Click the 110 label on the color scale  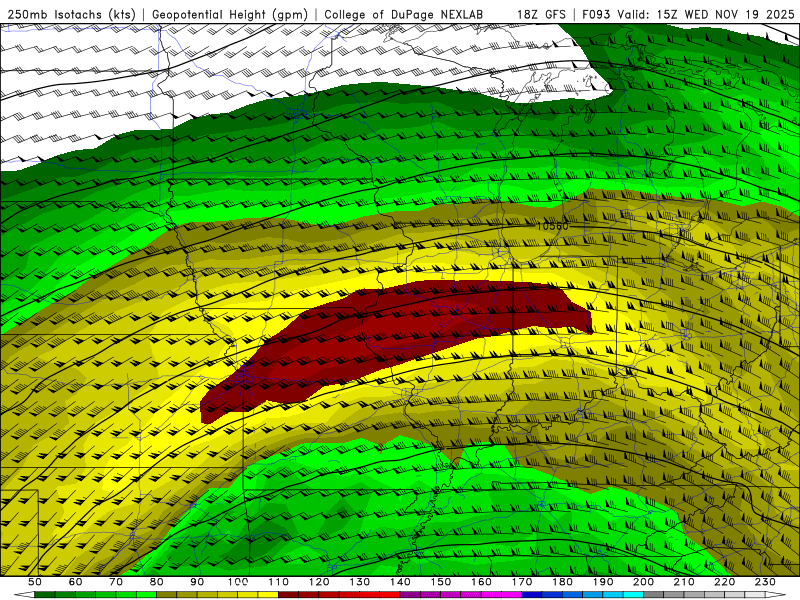279,582
